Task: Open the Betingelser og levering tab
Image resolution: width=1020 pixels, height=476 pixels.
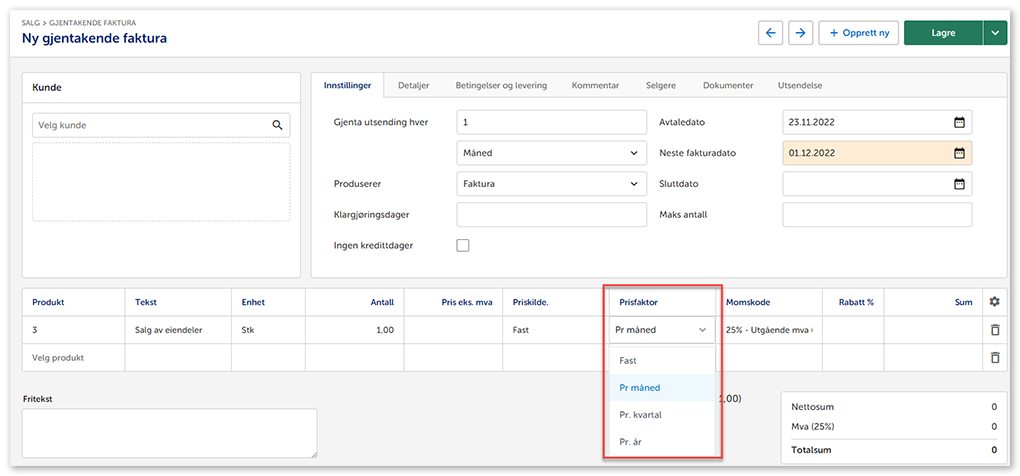Action: [x=501, y=86]
